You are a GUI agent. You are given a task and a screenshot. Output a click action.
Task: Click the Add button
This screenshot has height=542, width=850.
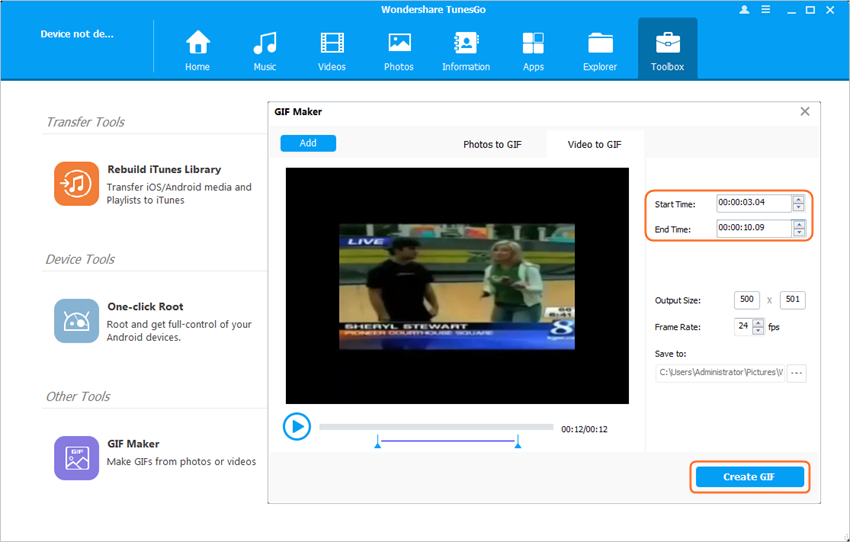[x=308, y=143]
